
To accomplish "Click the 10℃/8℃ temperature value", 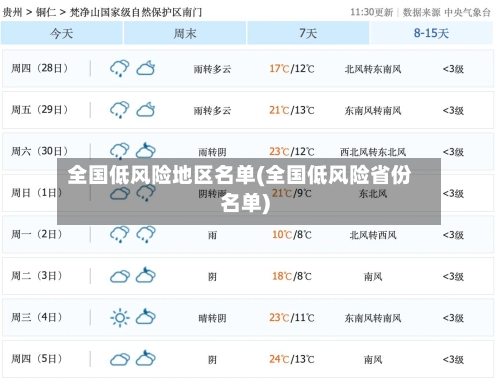I will pos(292,235).
